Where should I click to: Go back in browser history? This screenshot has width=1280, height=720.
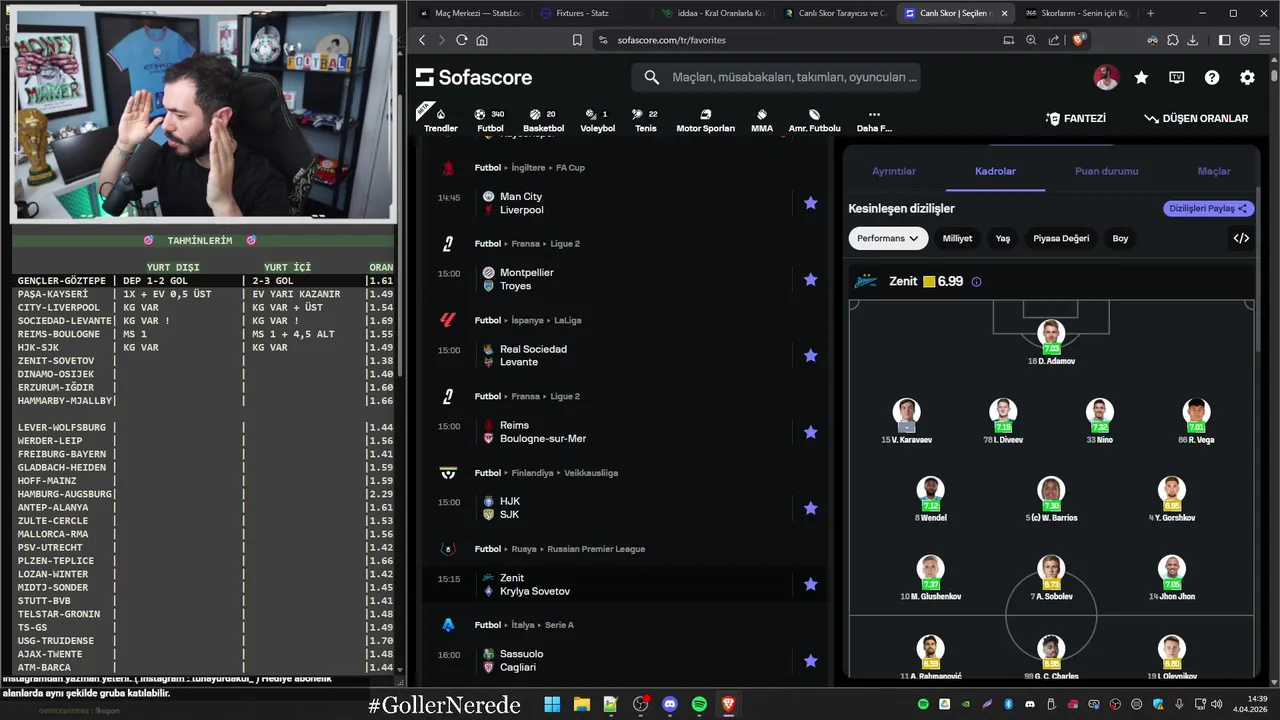click(x=422, y=40)
